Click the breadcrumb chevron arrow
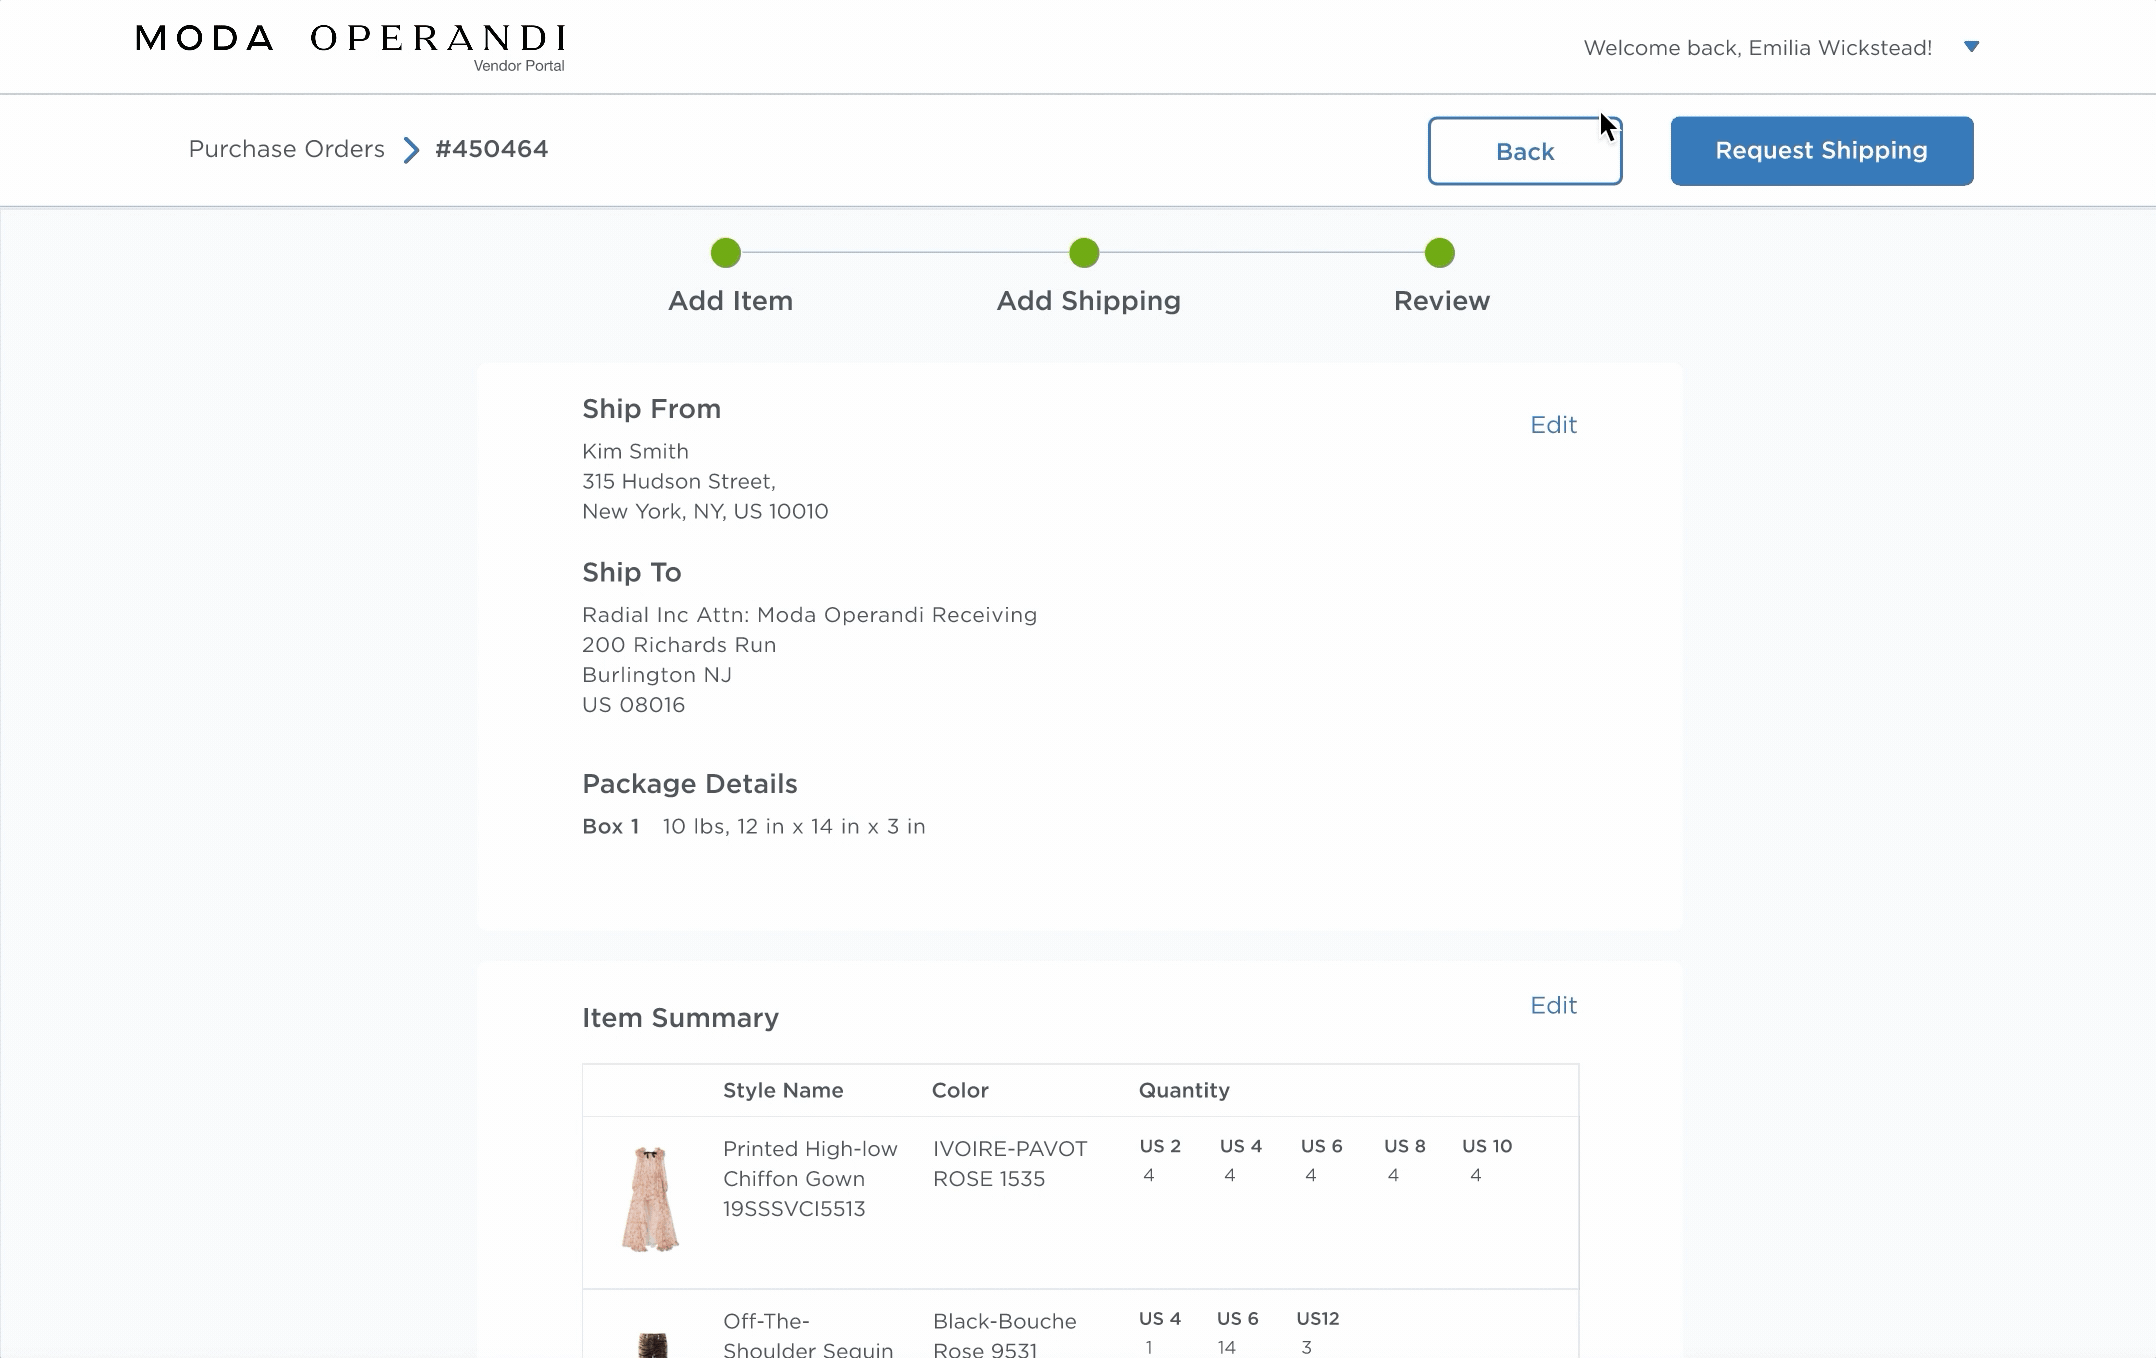 pos(411,150)
